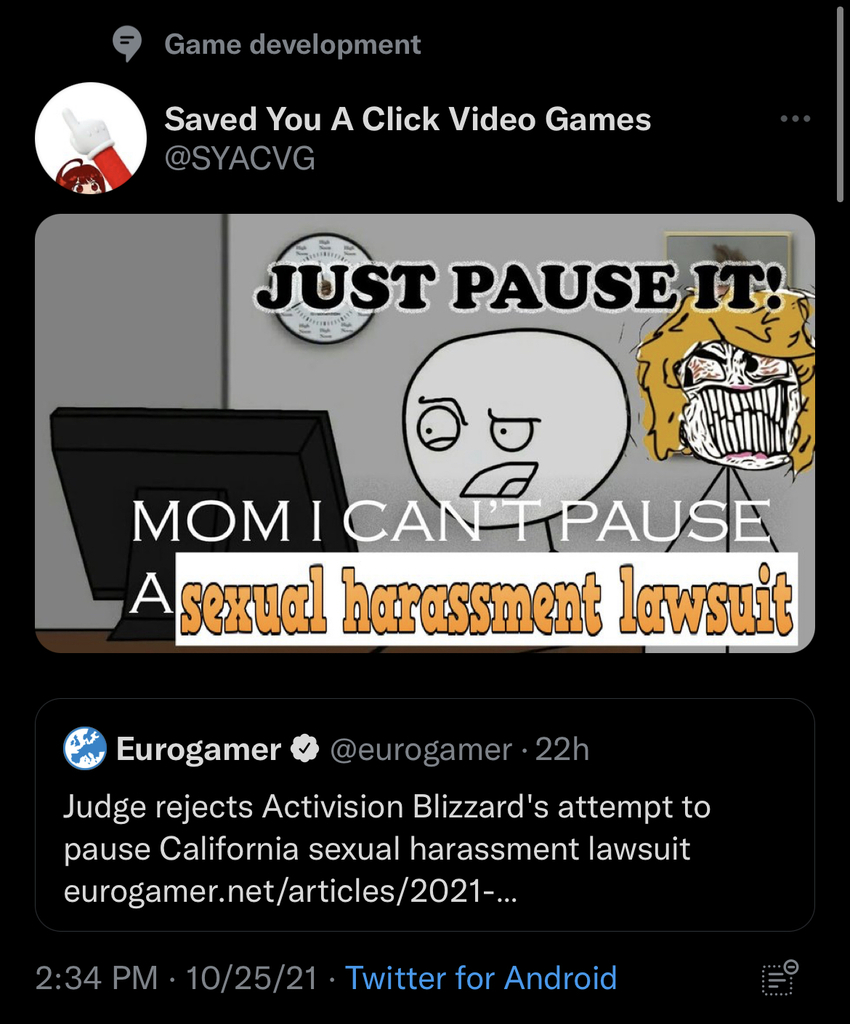This screenshot has width=850, height=1024.
Task: Click the Eurogamer account name
Action: pos(198,749)
